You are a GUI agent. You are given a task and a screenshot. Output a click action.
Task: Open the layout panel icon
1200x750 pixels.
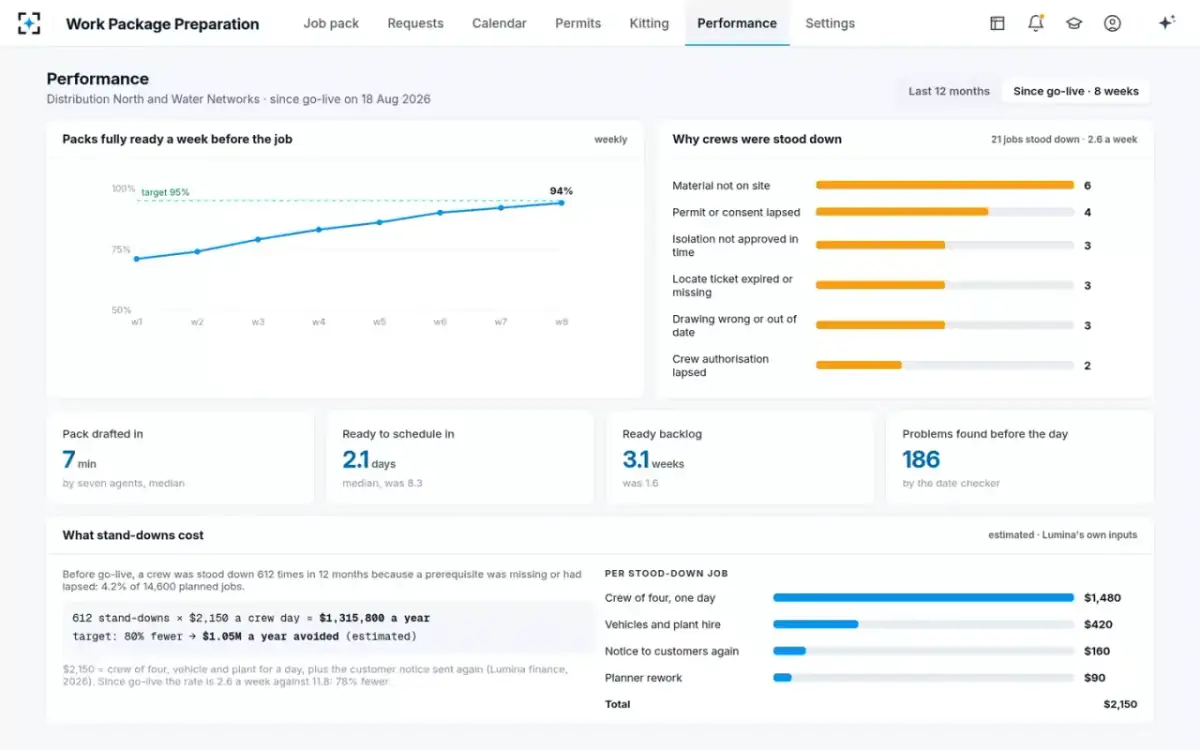(x=997, y=23)
